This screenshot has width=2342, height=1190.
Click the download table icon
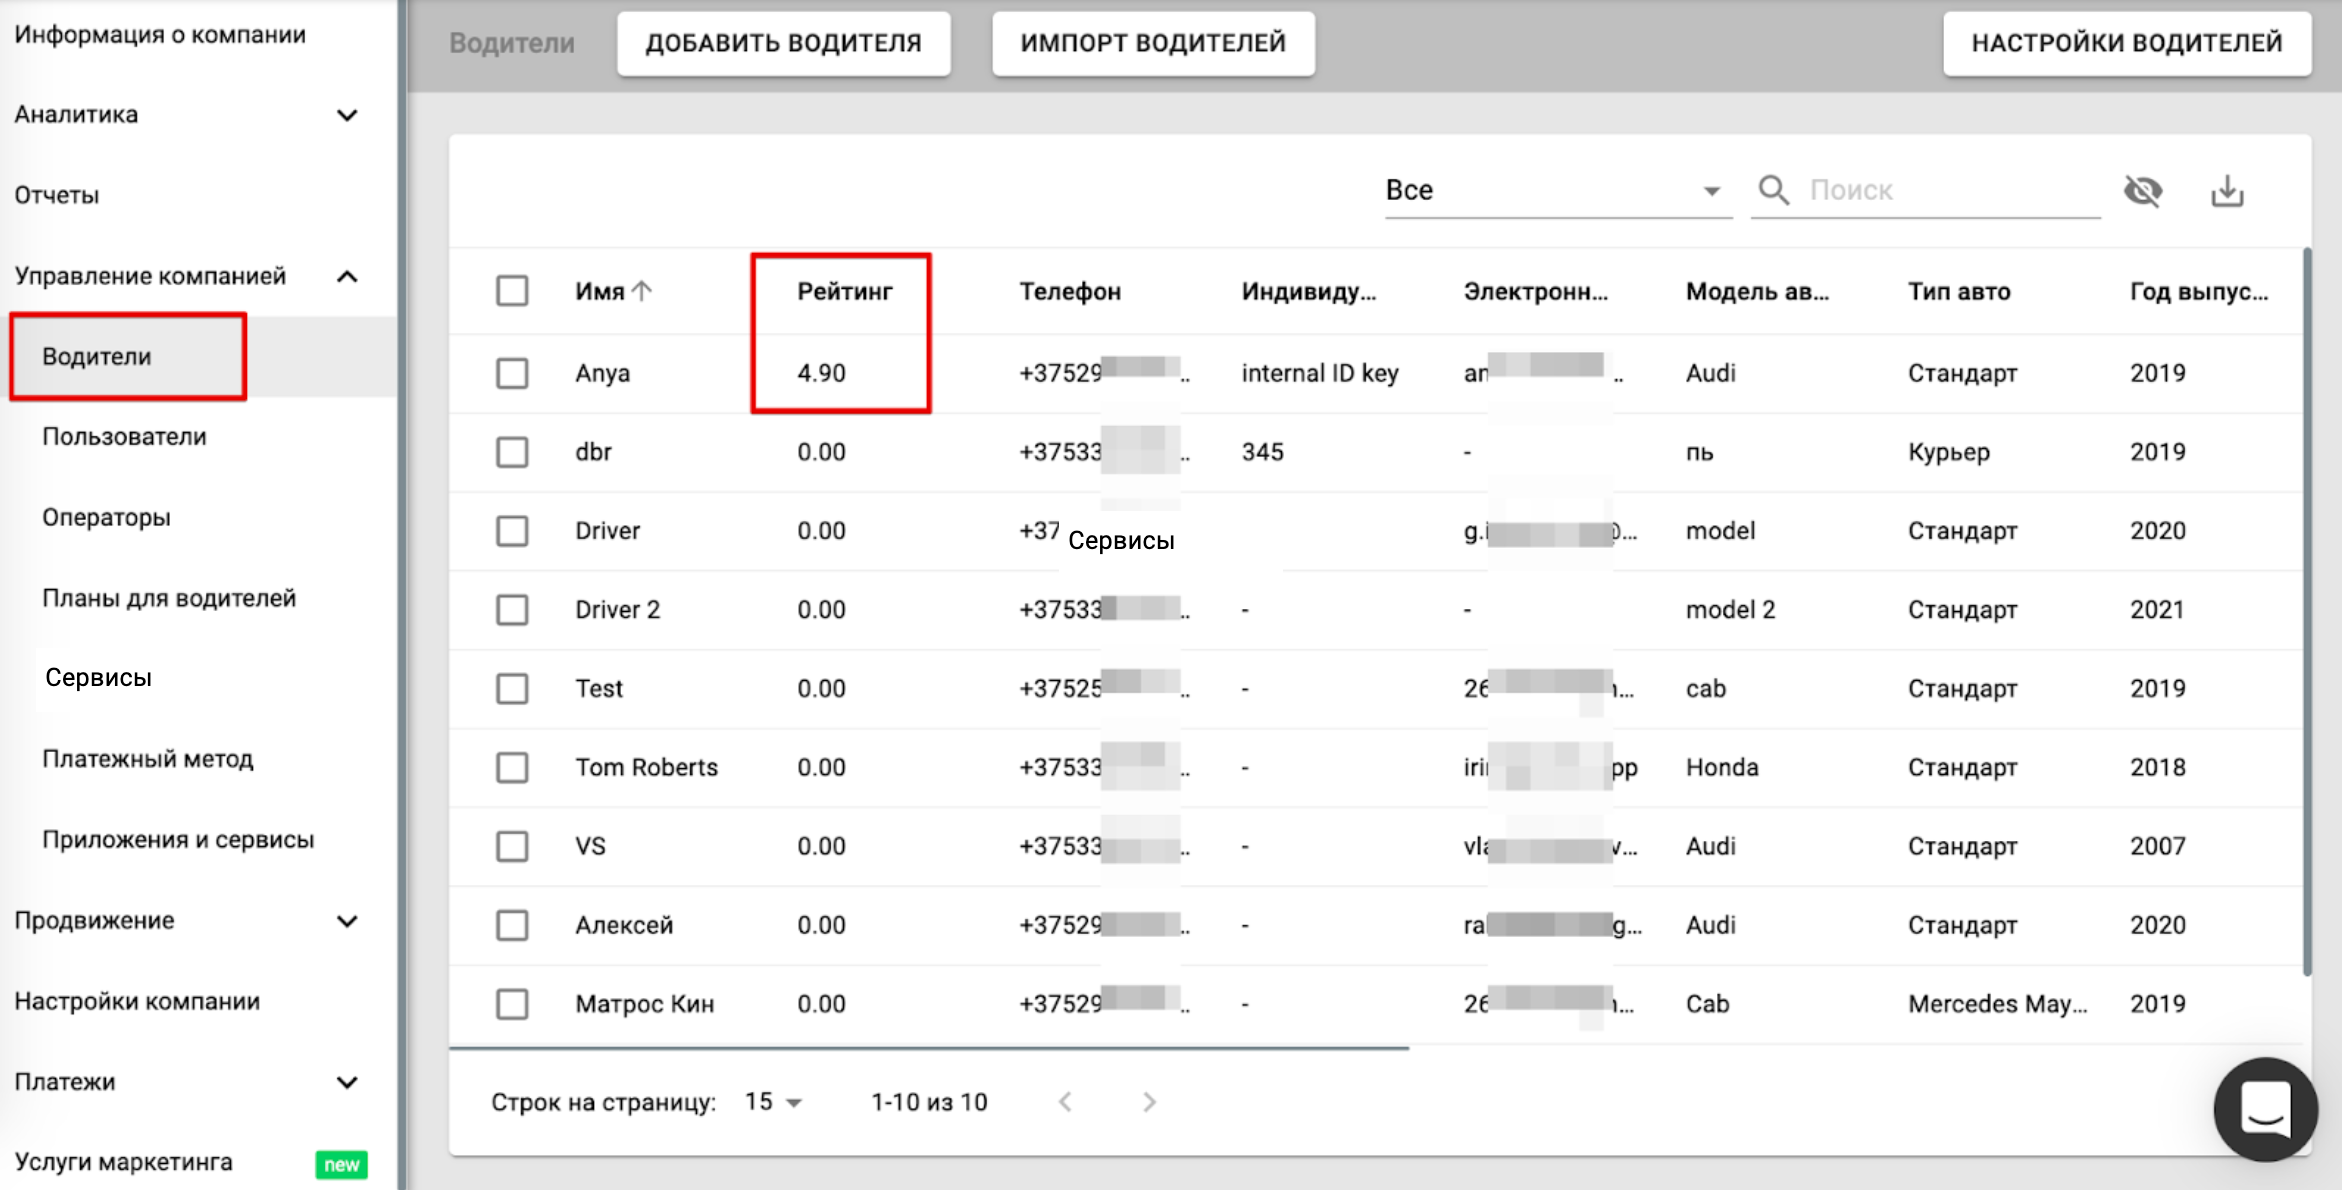2226,190
